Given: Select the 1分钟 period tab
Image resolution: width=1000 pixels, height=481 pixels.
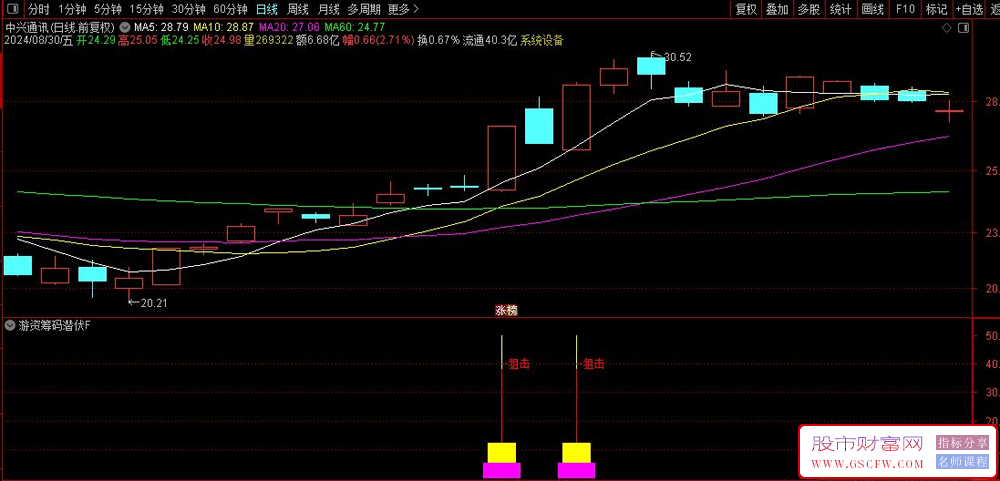Looking at the screenshot, I should [72, 9].
